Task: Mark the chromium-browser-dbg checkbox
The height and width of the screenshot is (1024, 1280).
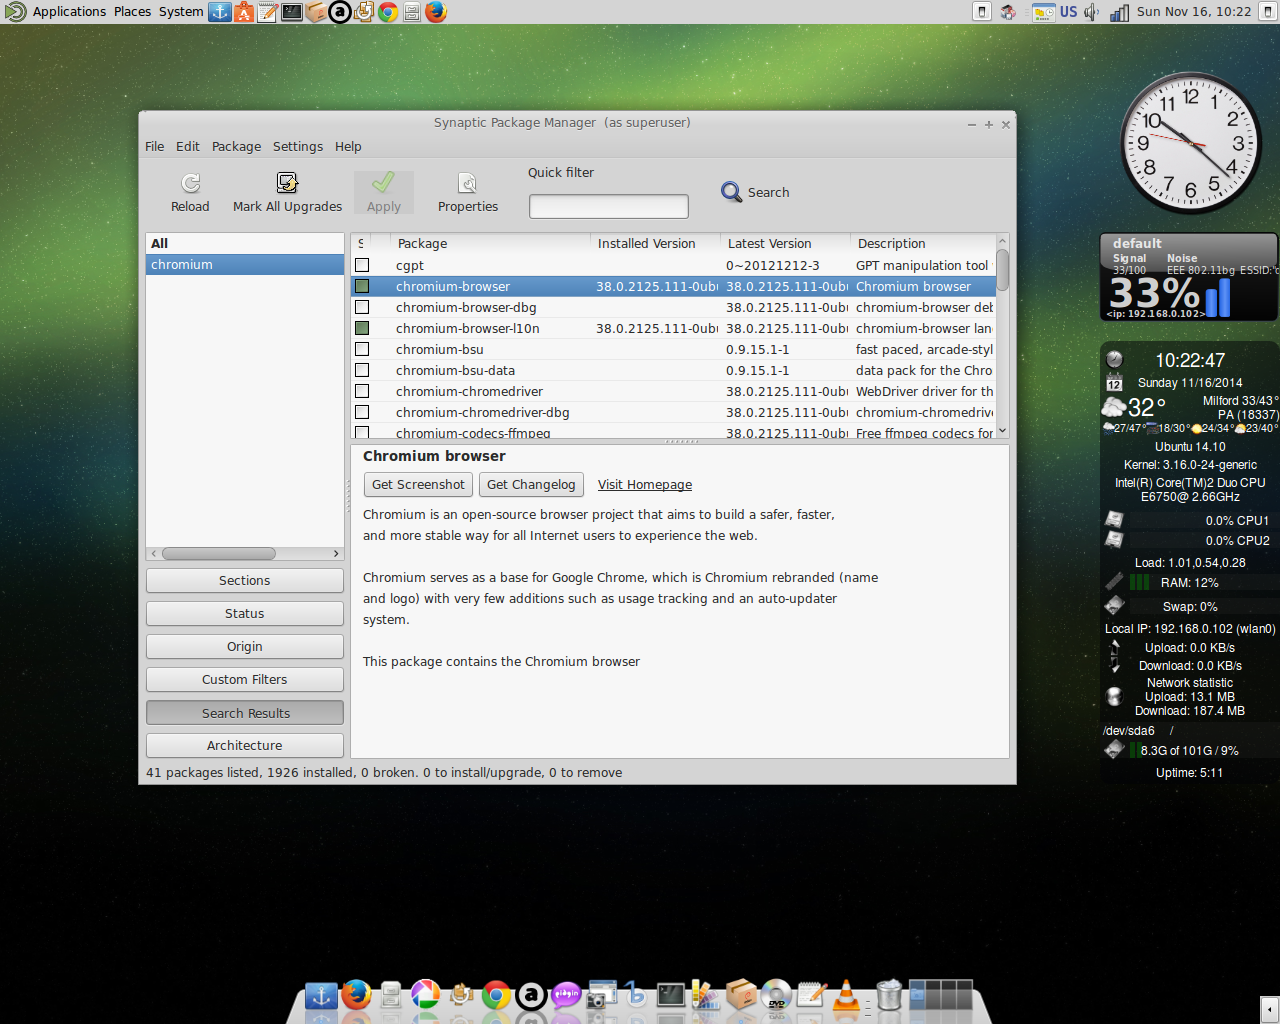Action: click(362, 307)
